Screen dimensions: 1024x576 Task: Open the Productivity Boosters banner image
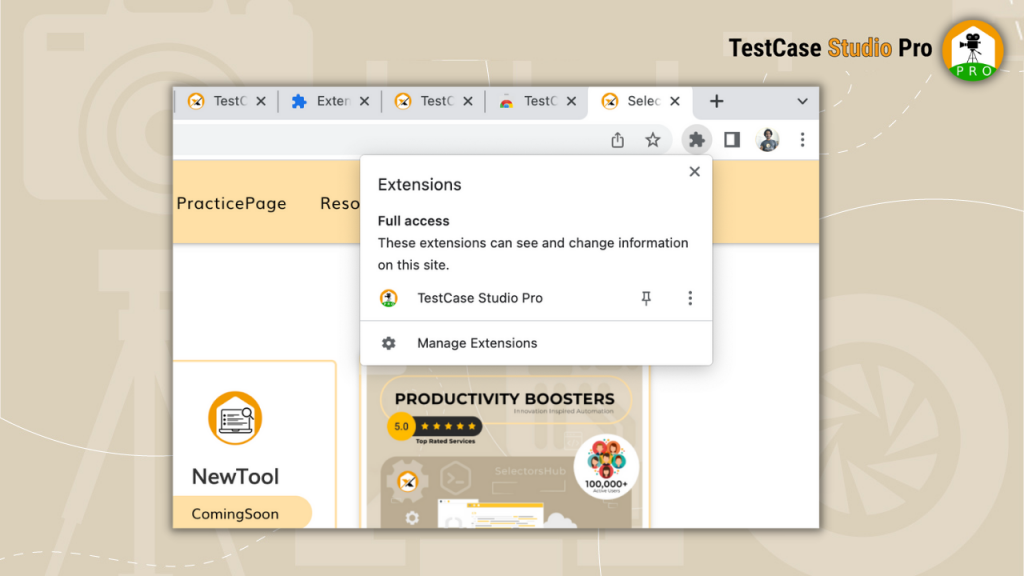click(x=505, y=447)
